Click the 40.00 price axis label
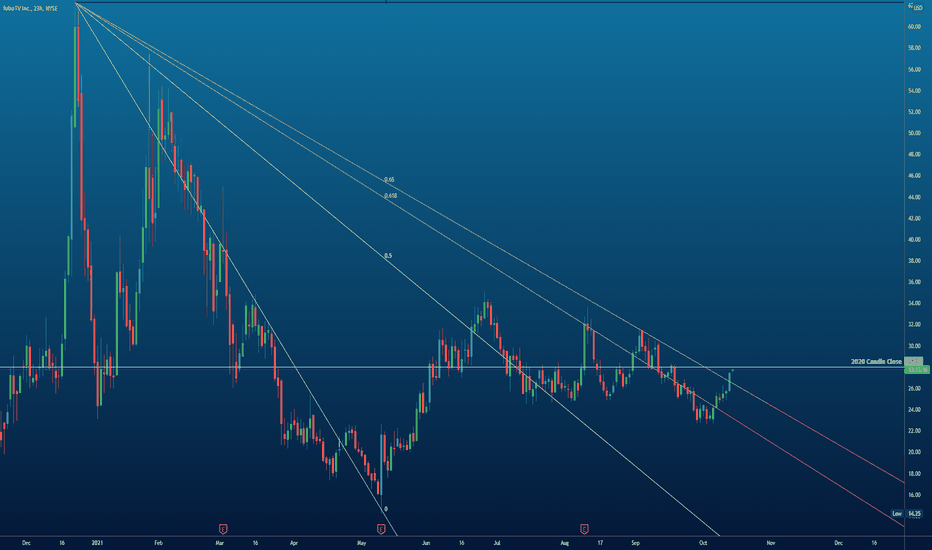 pos(914,240)
